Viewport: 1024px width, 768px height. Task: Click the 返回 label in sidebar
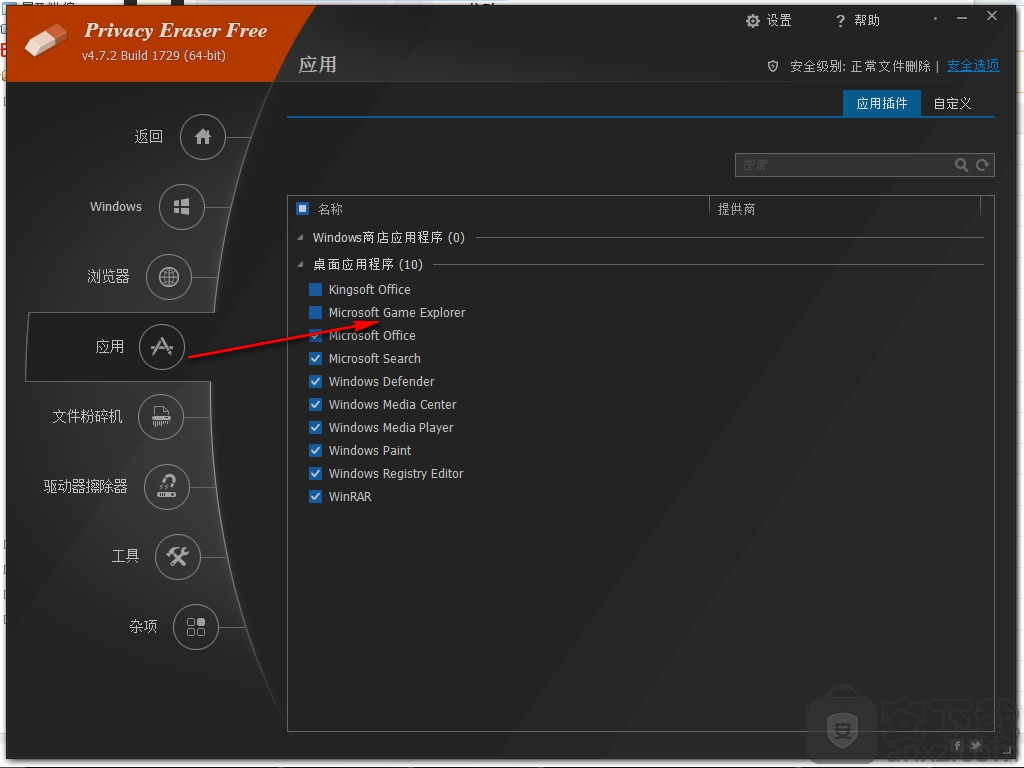148,136
